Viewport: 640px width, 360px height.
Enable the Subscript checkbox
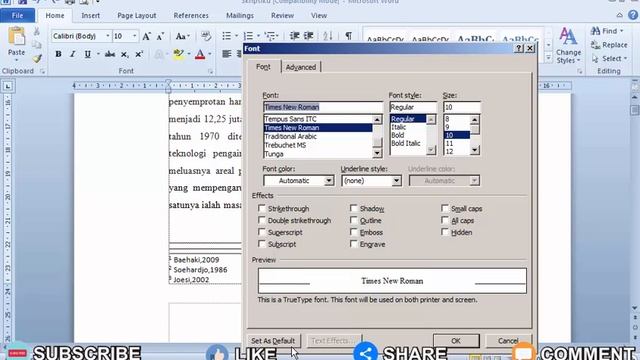coord(262,244)
